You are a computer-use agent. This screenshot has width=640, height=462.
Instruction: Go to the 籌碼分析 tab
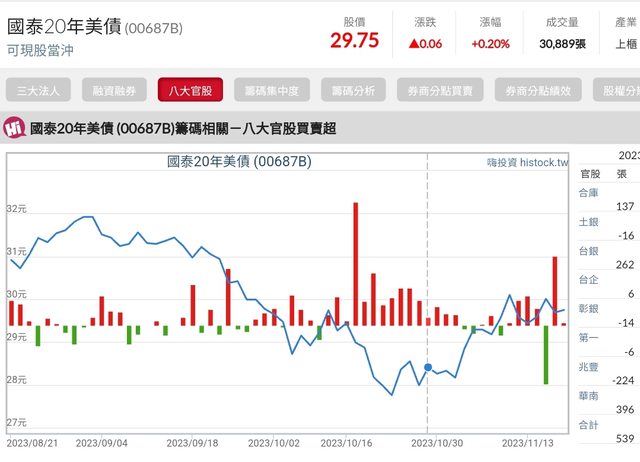pos(352,90)
